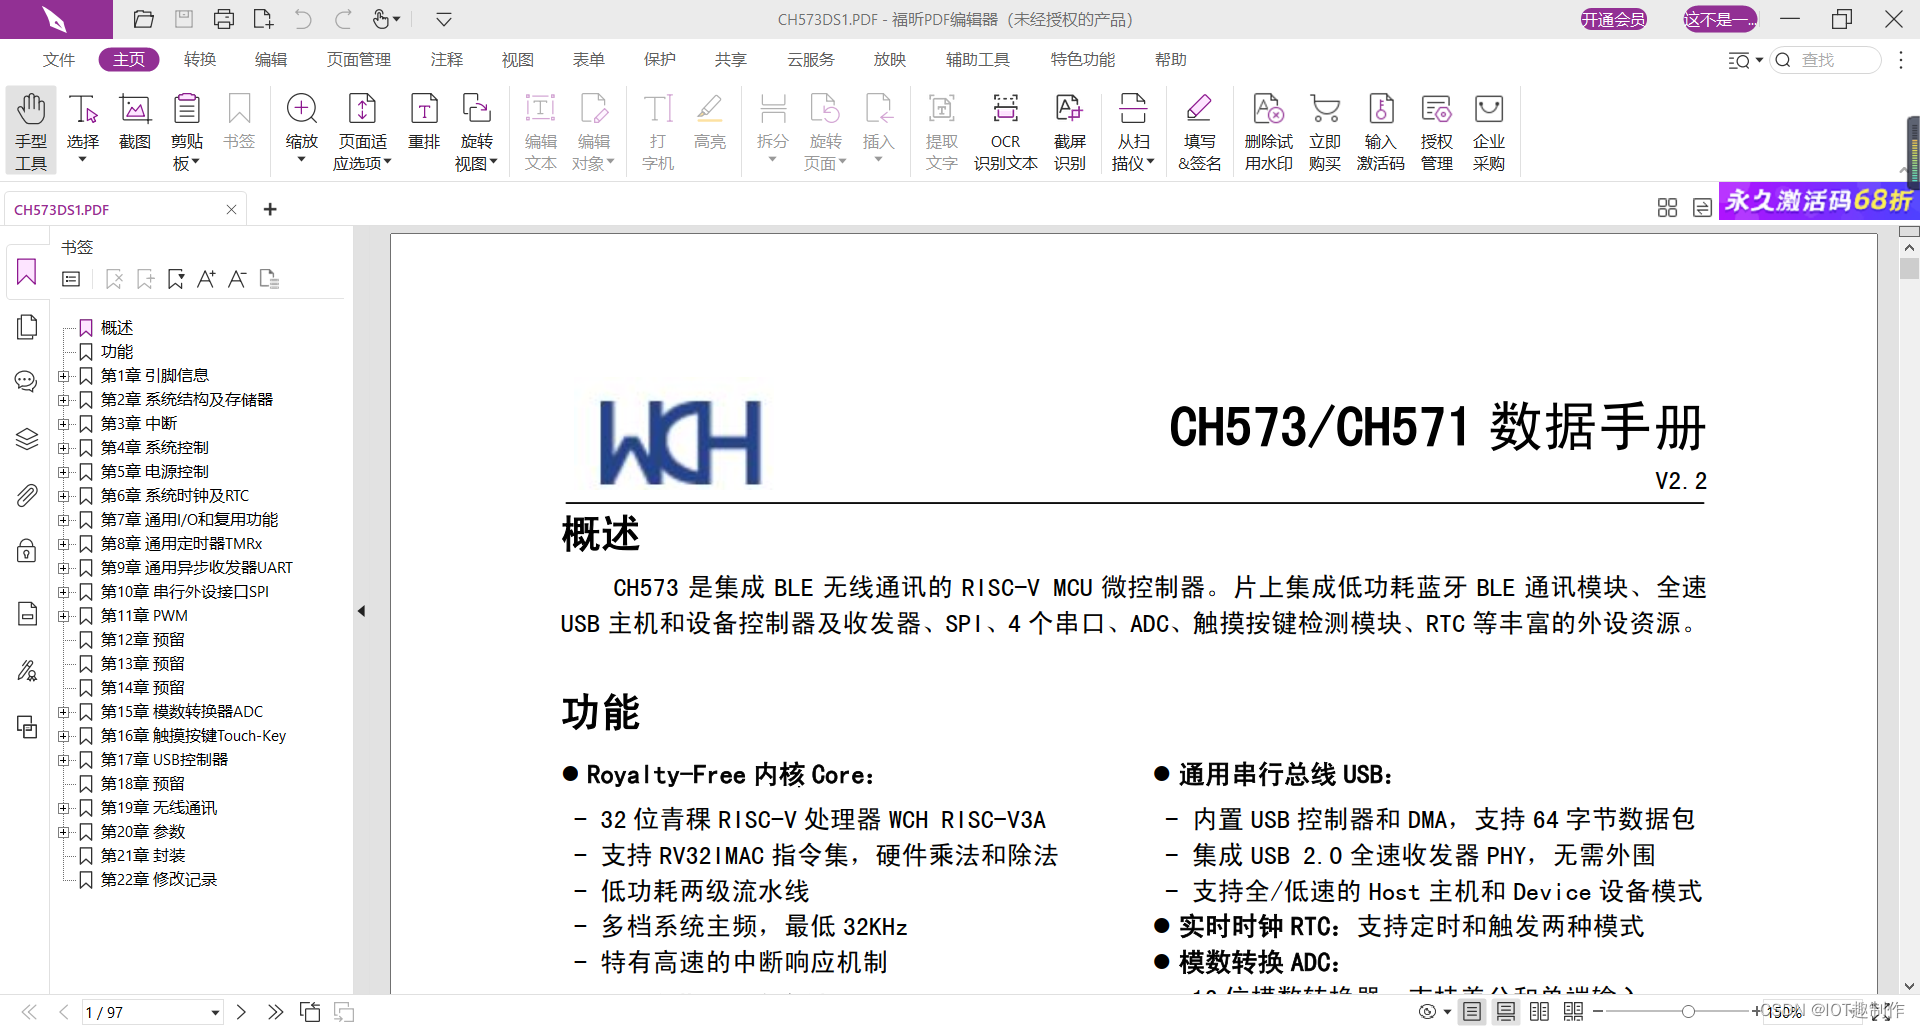Click the Reflow (重排) tool
The height and width of the screenshot is (1028, 1920).
(x=424, y=122)
